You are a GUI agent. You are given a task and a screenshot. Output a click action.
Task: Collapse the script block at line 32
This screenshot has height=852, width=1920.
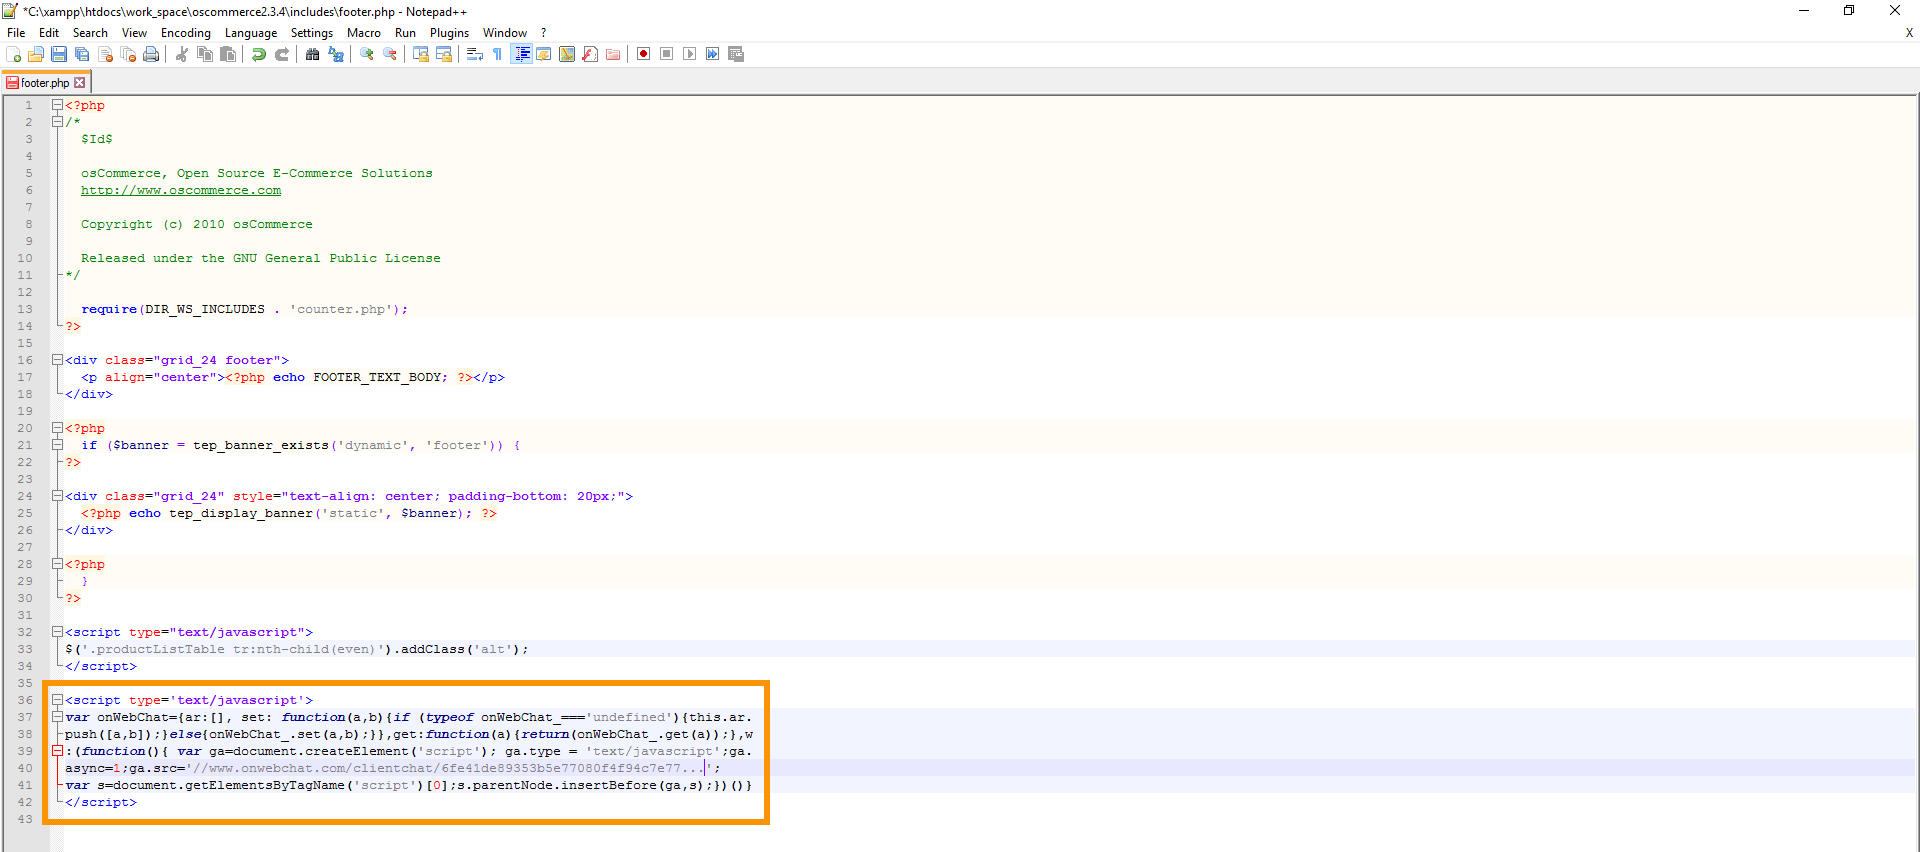57,632
